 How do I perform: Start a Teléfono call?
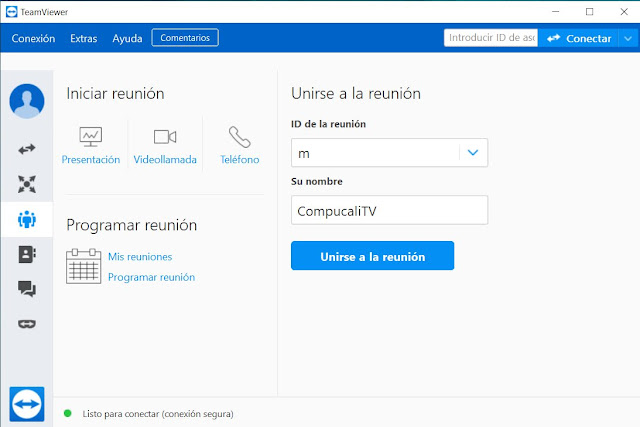coord(240,145)
